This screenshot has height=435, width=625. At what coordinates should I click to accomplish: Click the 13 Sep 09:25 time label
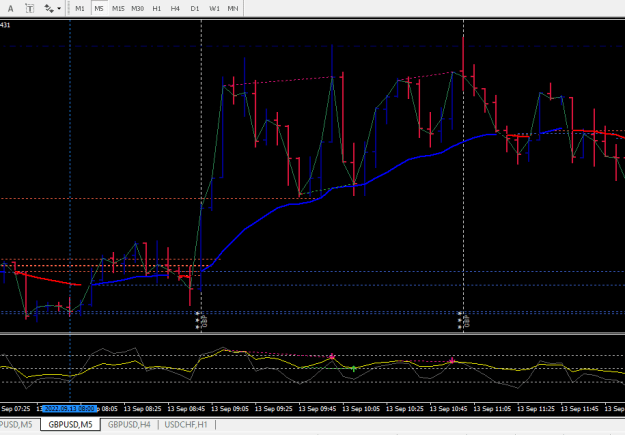pos(273,409)
